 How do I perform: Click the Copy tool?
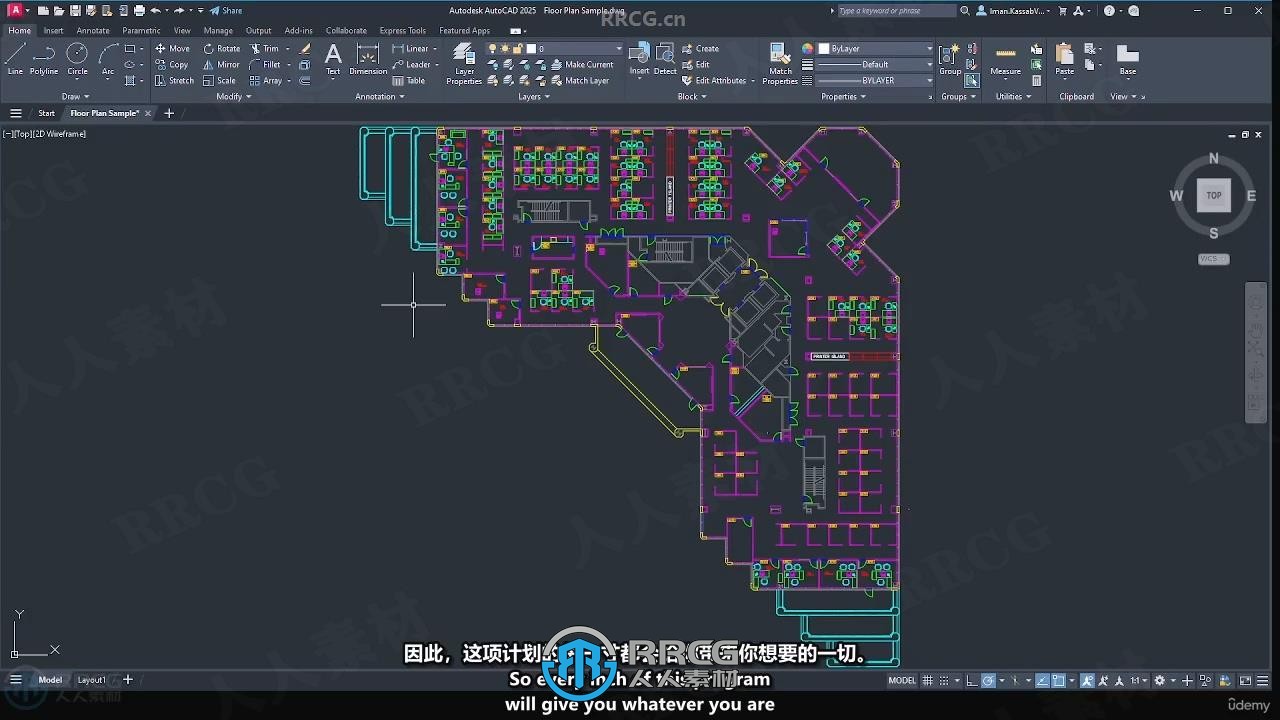click(172, 64)
